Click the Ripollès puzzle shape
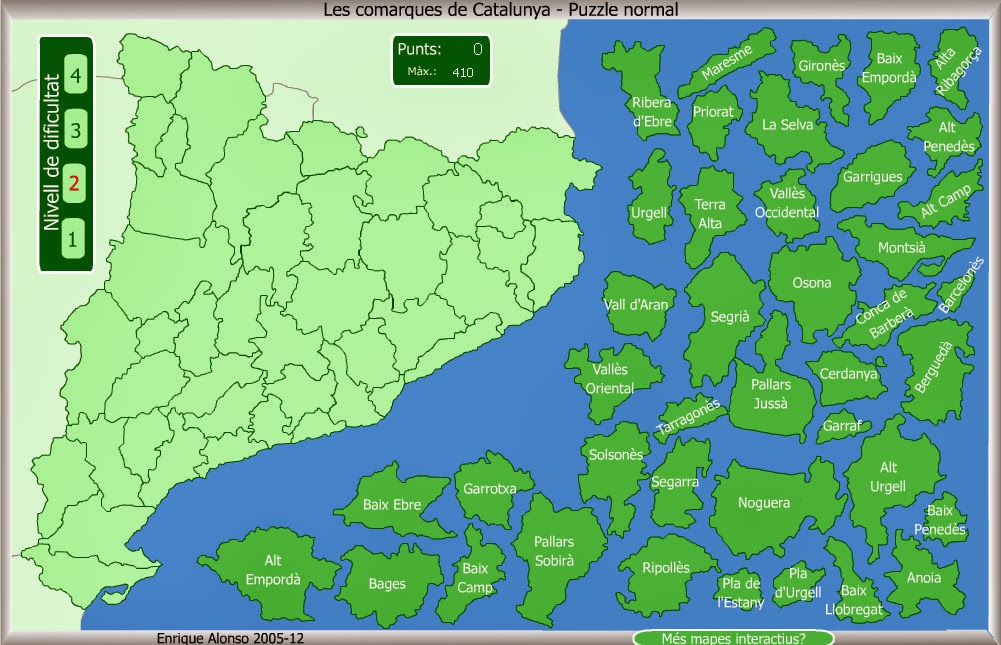1001x645 pixels. (664, 566)
